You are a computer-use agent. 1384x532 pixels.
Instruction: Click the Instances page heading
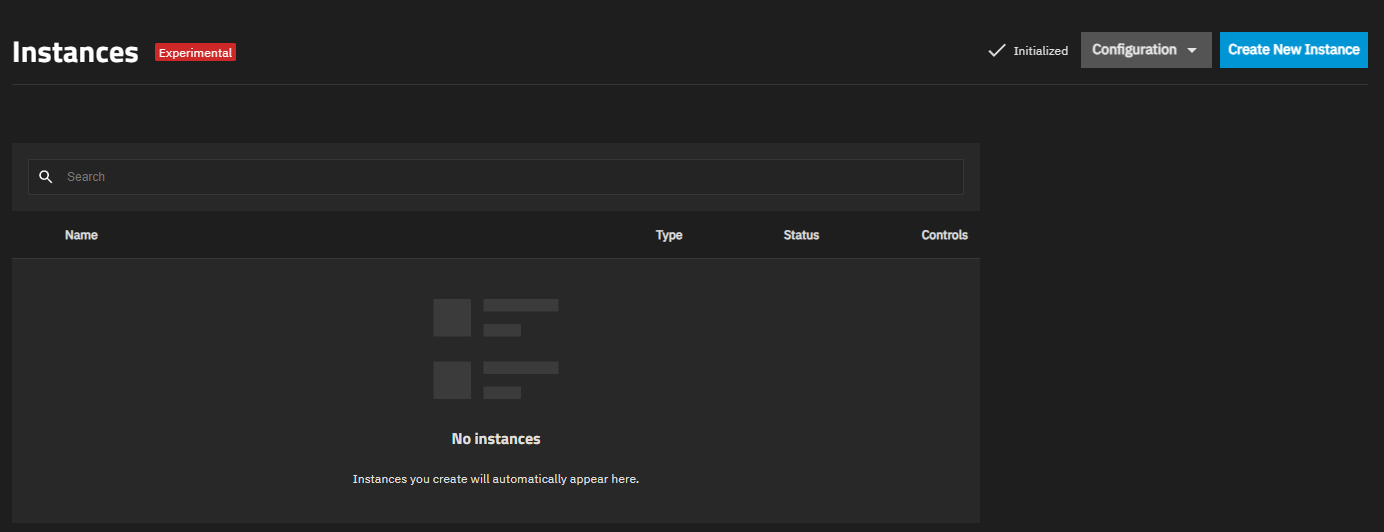[x=75, y=52]
